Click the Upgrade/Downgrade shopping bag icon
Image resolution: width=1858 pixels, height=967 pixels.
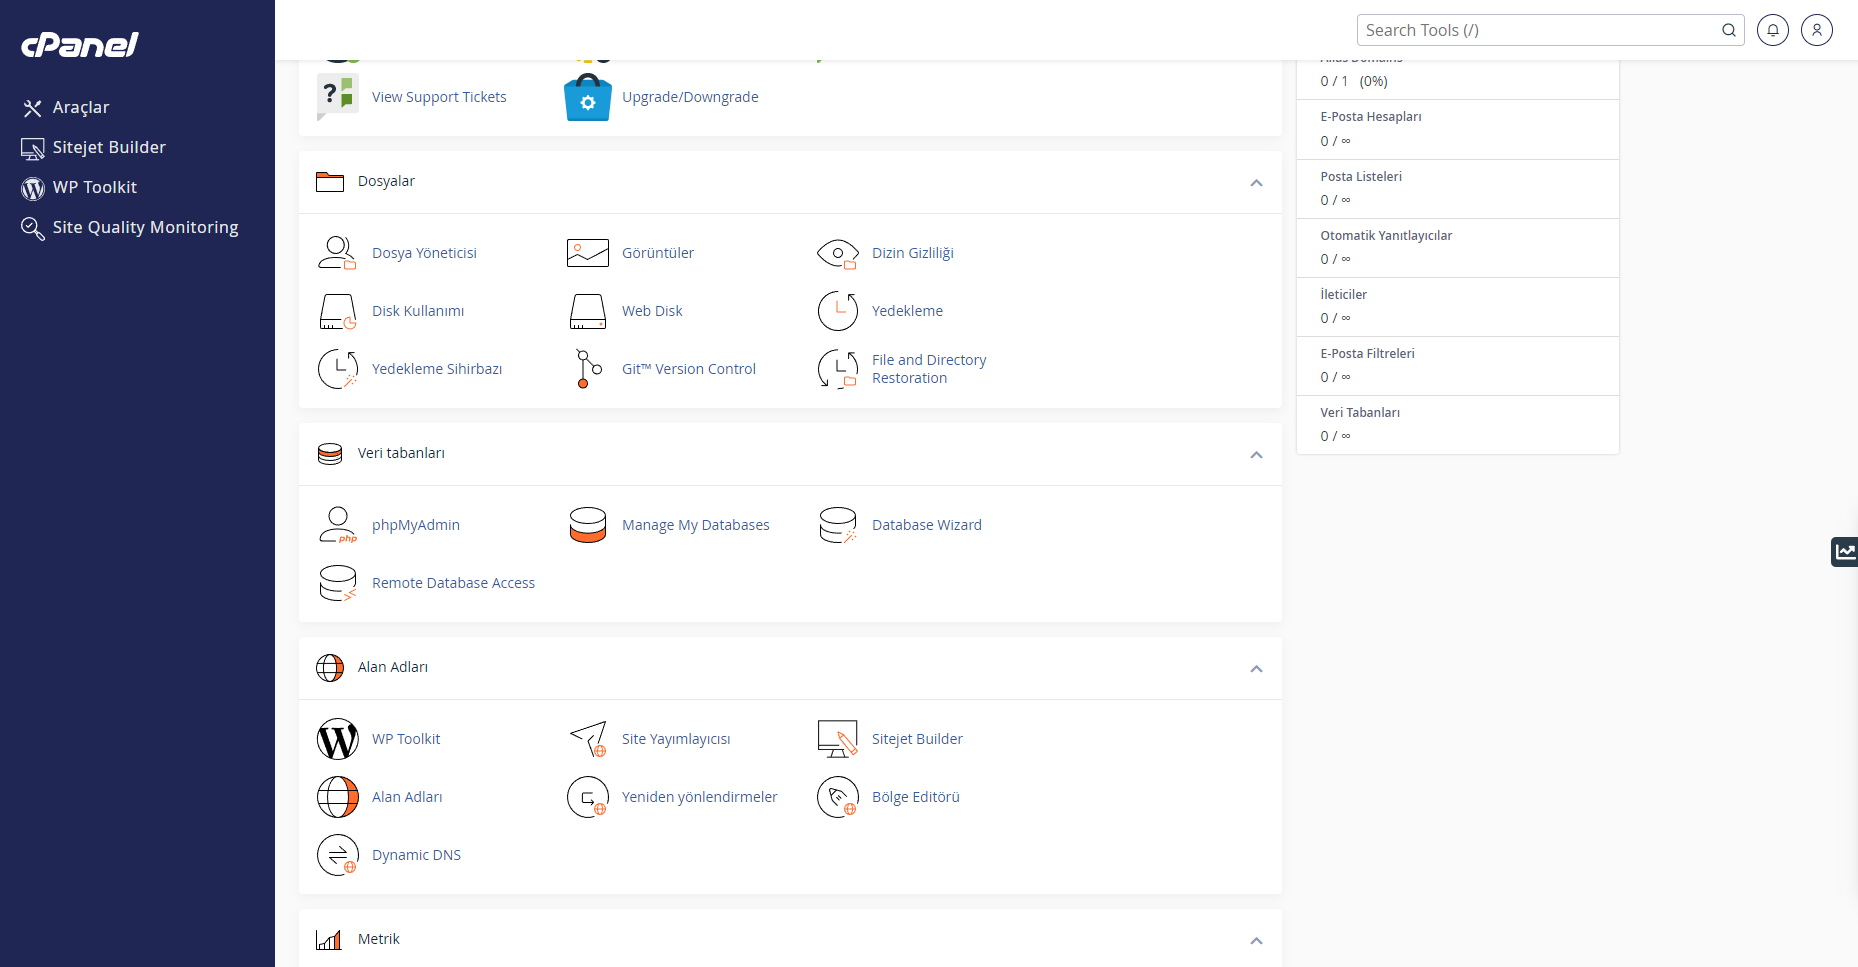click(x=588, y=97)
